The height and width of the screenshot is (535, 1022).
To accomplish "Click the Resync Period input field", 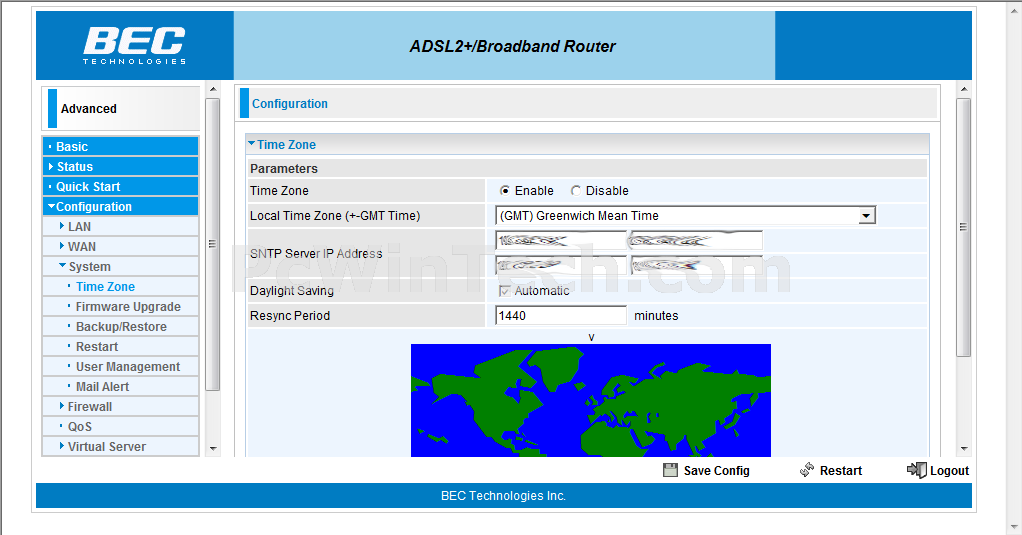I will pos(560,316).
